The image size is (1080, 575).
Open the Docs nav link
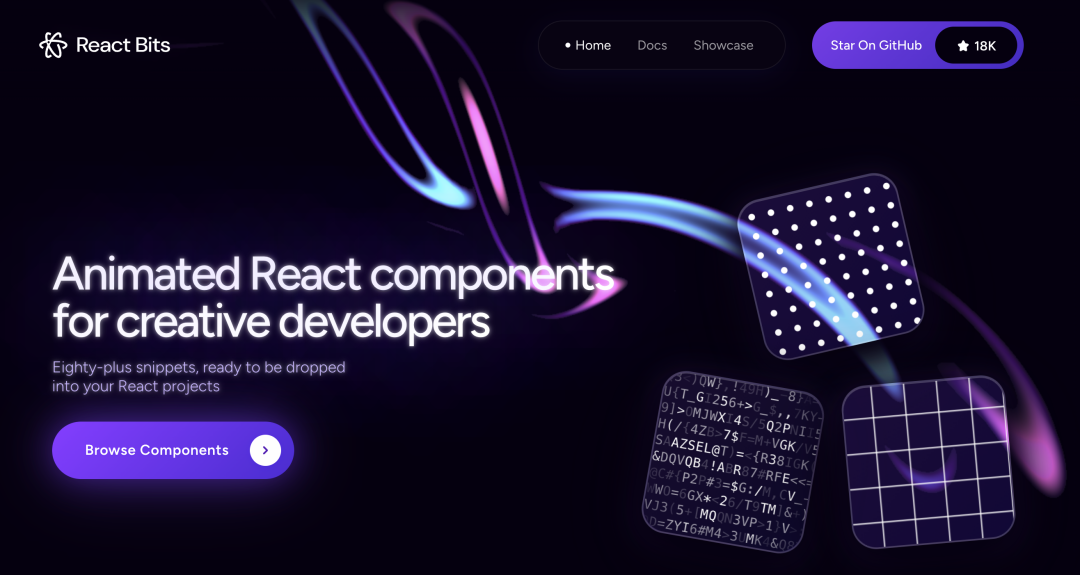coord(652,45)
